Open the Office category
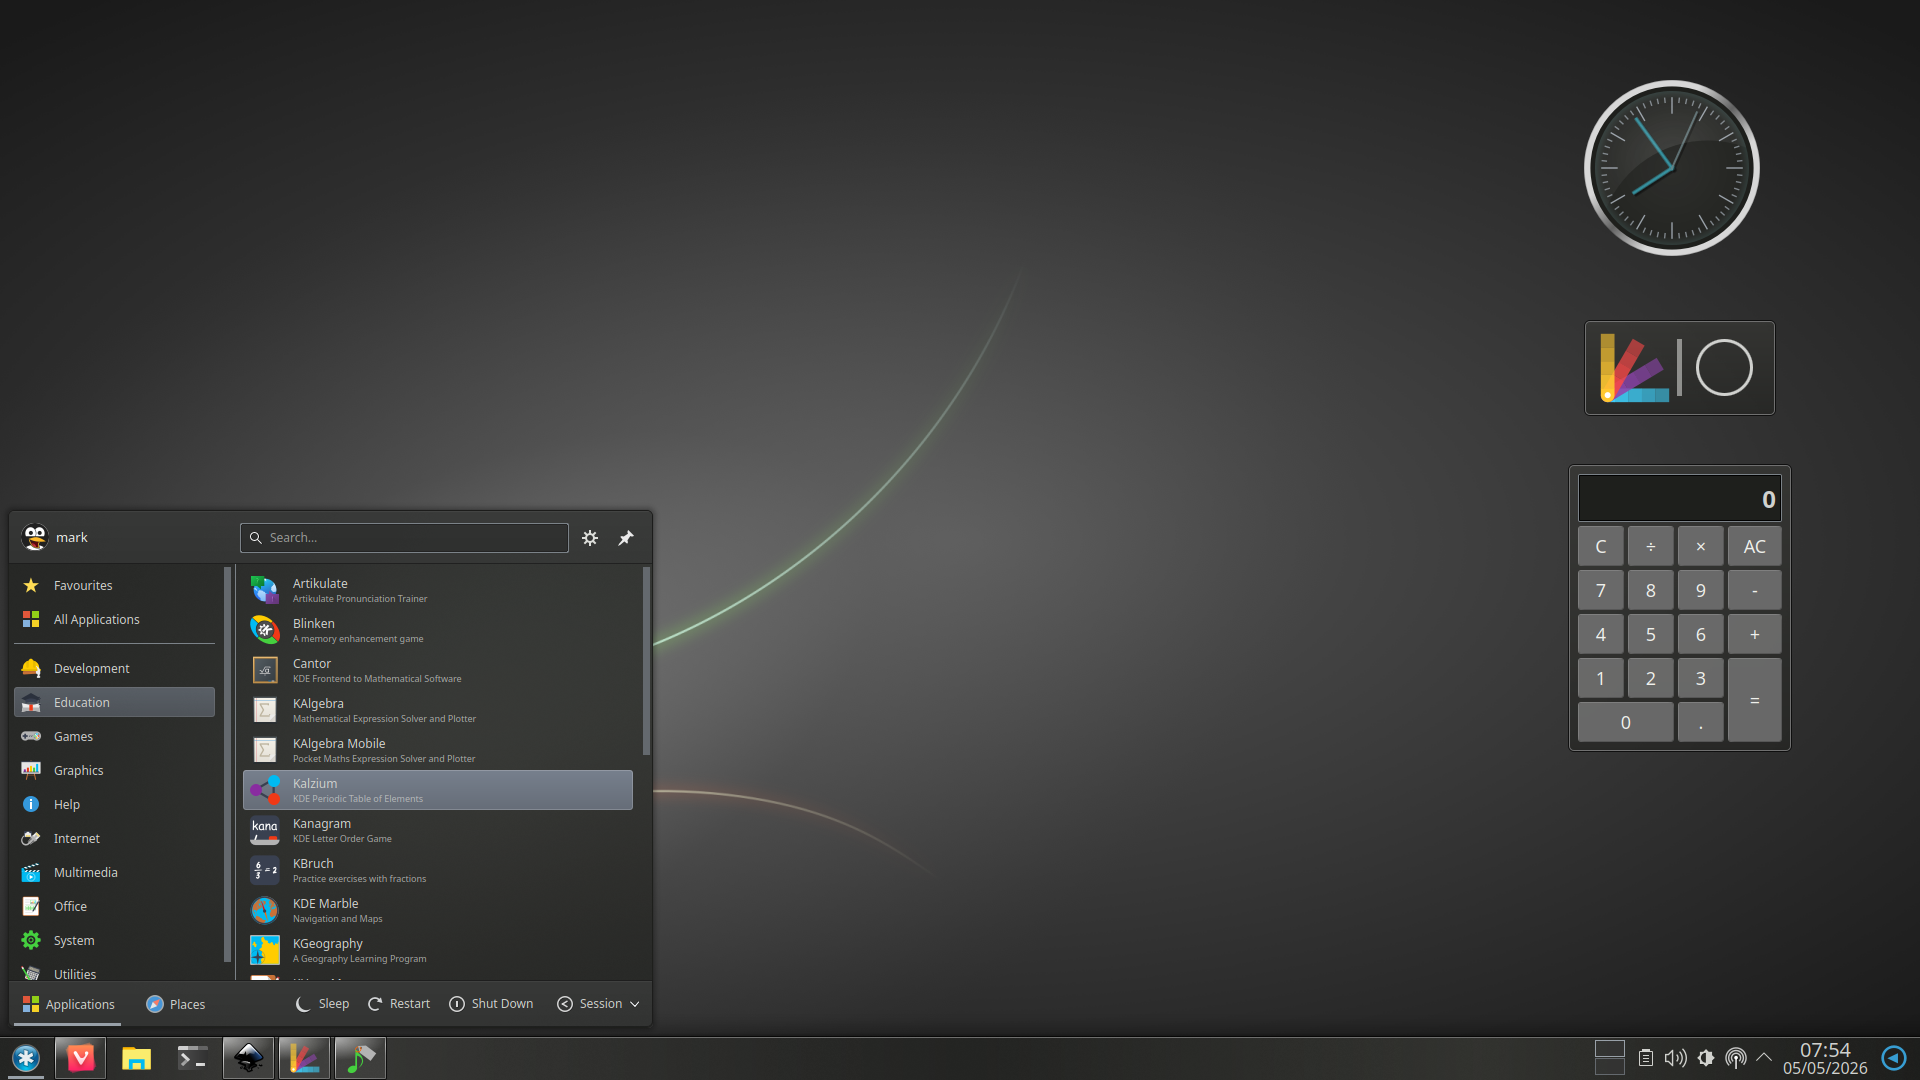Viewport: 1920px width, 1080px height. (115, 906)
